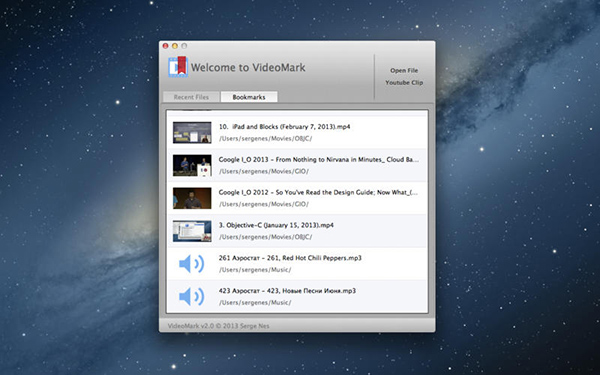Image resolution: width=600 pixels, height=375 pixels.
Task: Click speaker icon for Новые Песни Июня.mp3
Action: (x=191, y=297)
